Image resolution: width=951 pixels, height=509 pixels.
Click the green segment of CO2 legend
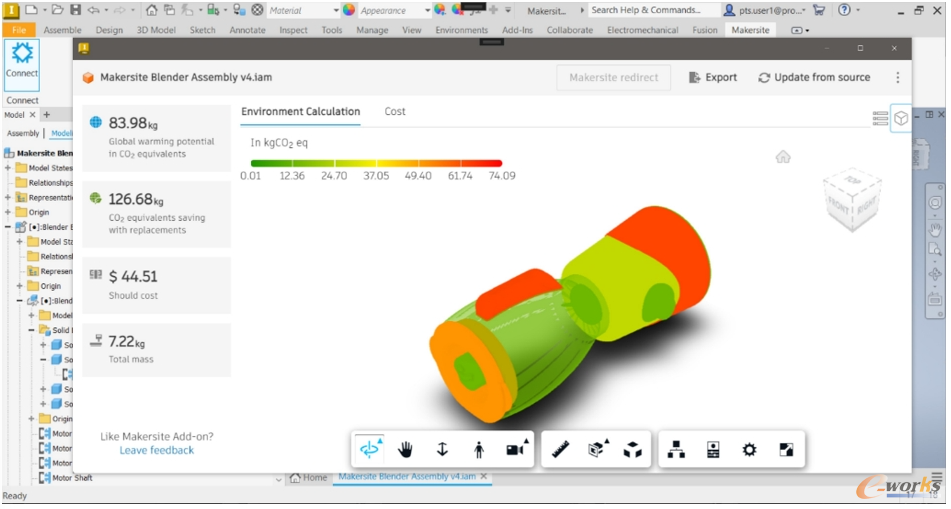272,163
